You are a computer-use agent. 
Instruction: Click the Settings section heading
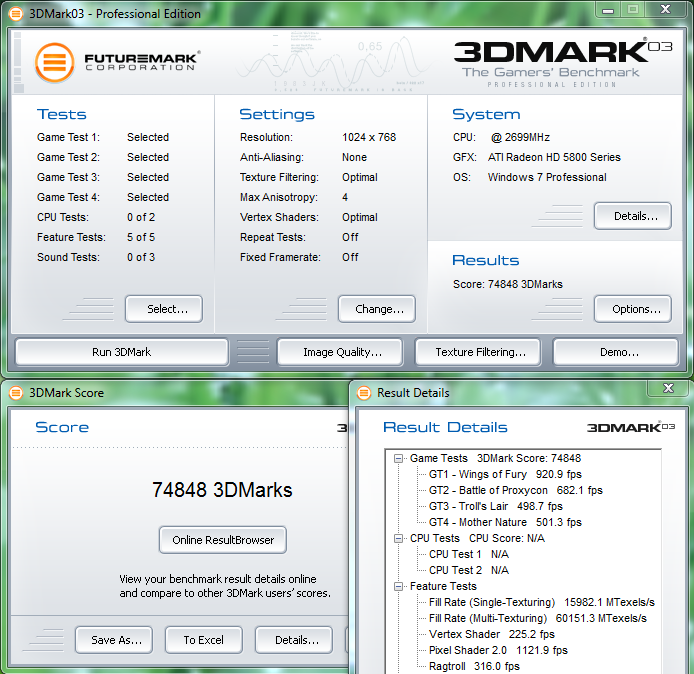(x=277, y=114)
